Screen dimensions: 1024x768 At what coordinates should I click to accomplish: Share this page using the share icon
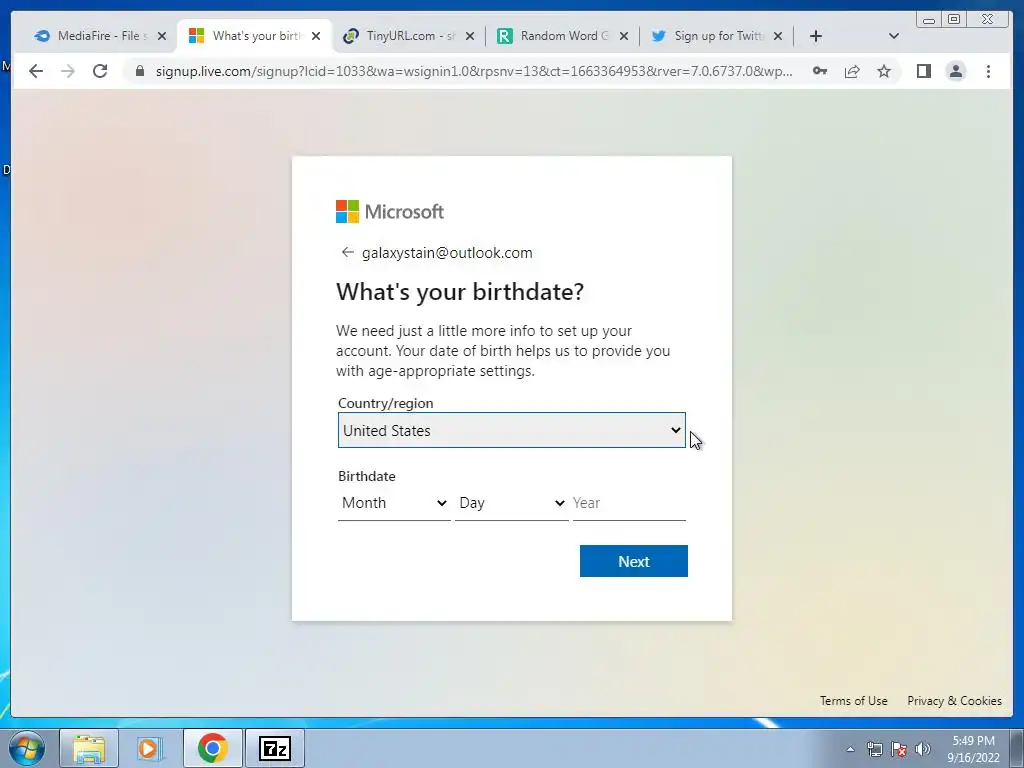tap(852, 71)
